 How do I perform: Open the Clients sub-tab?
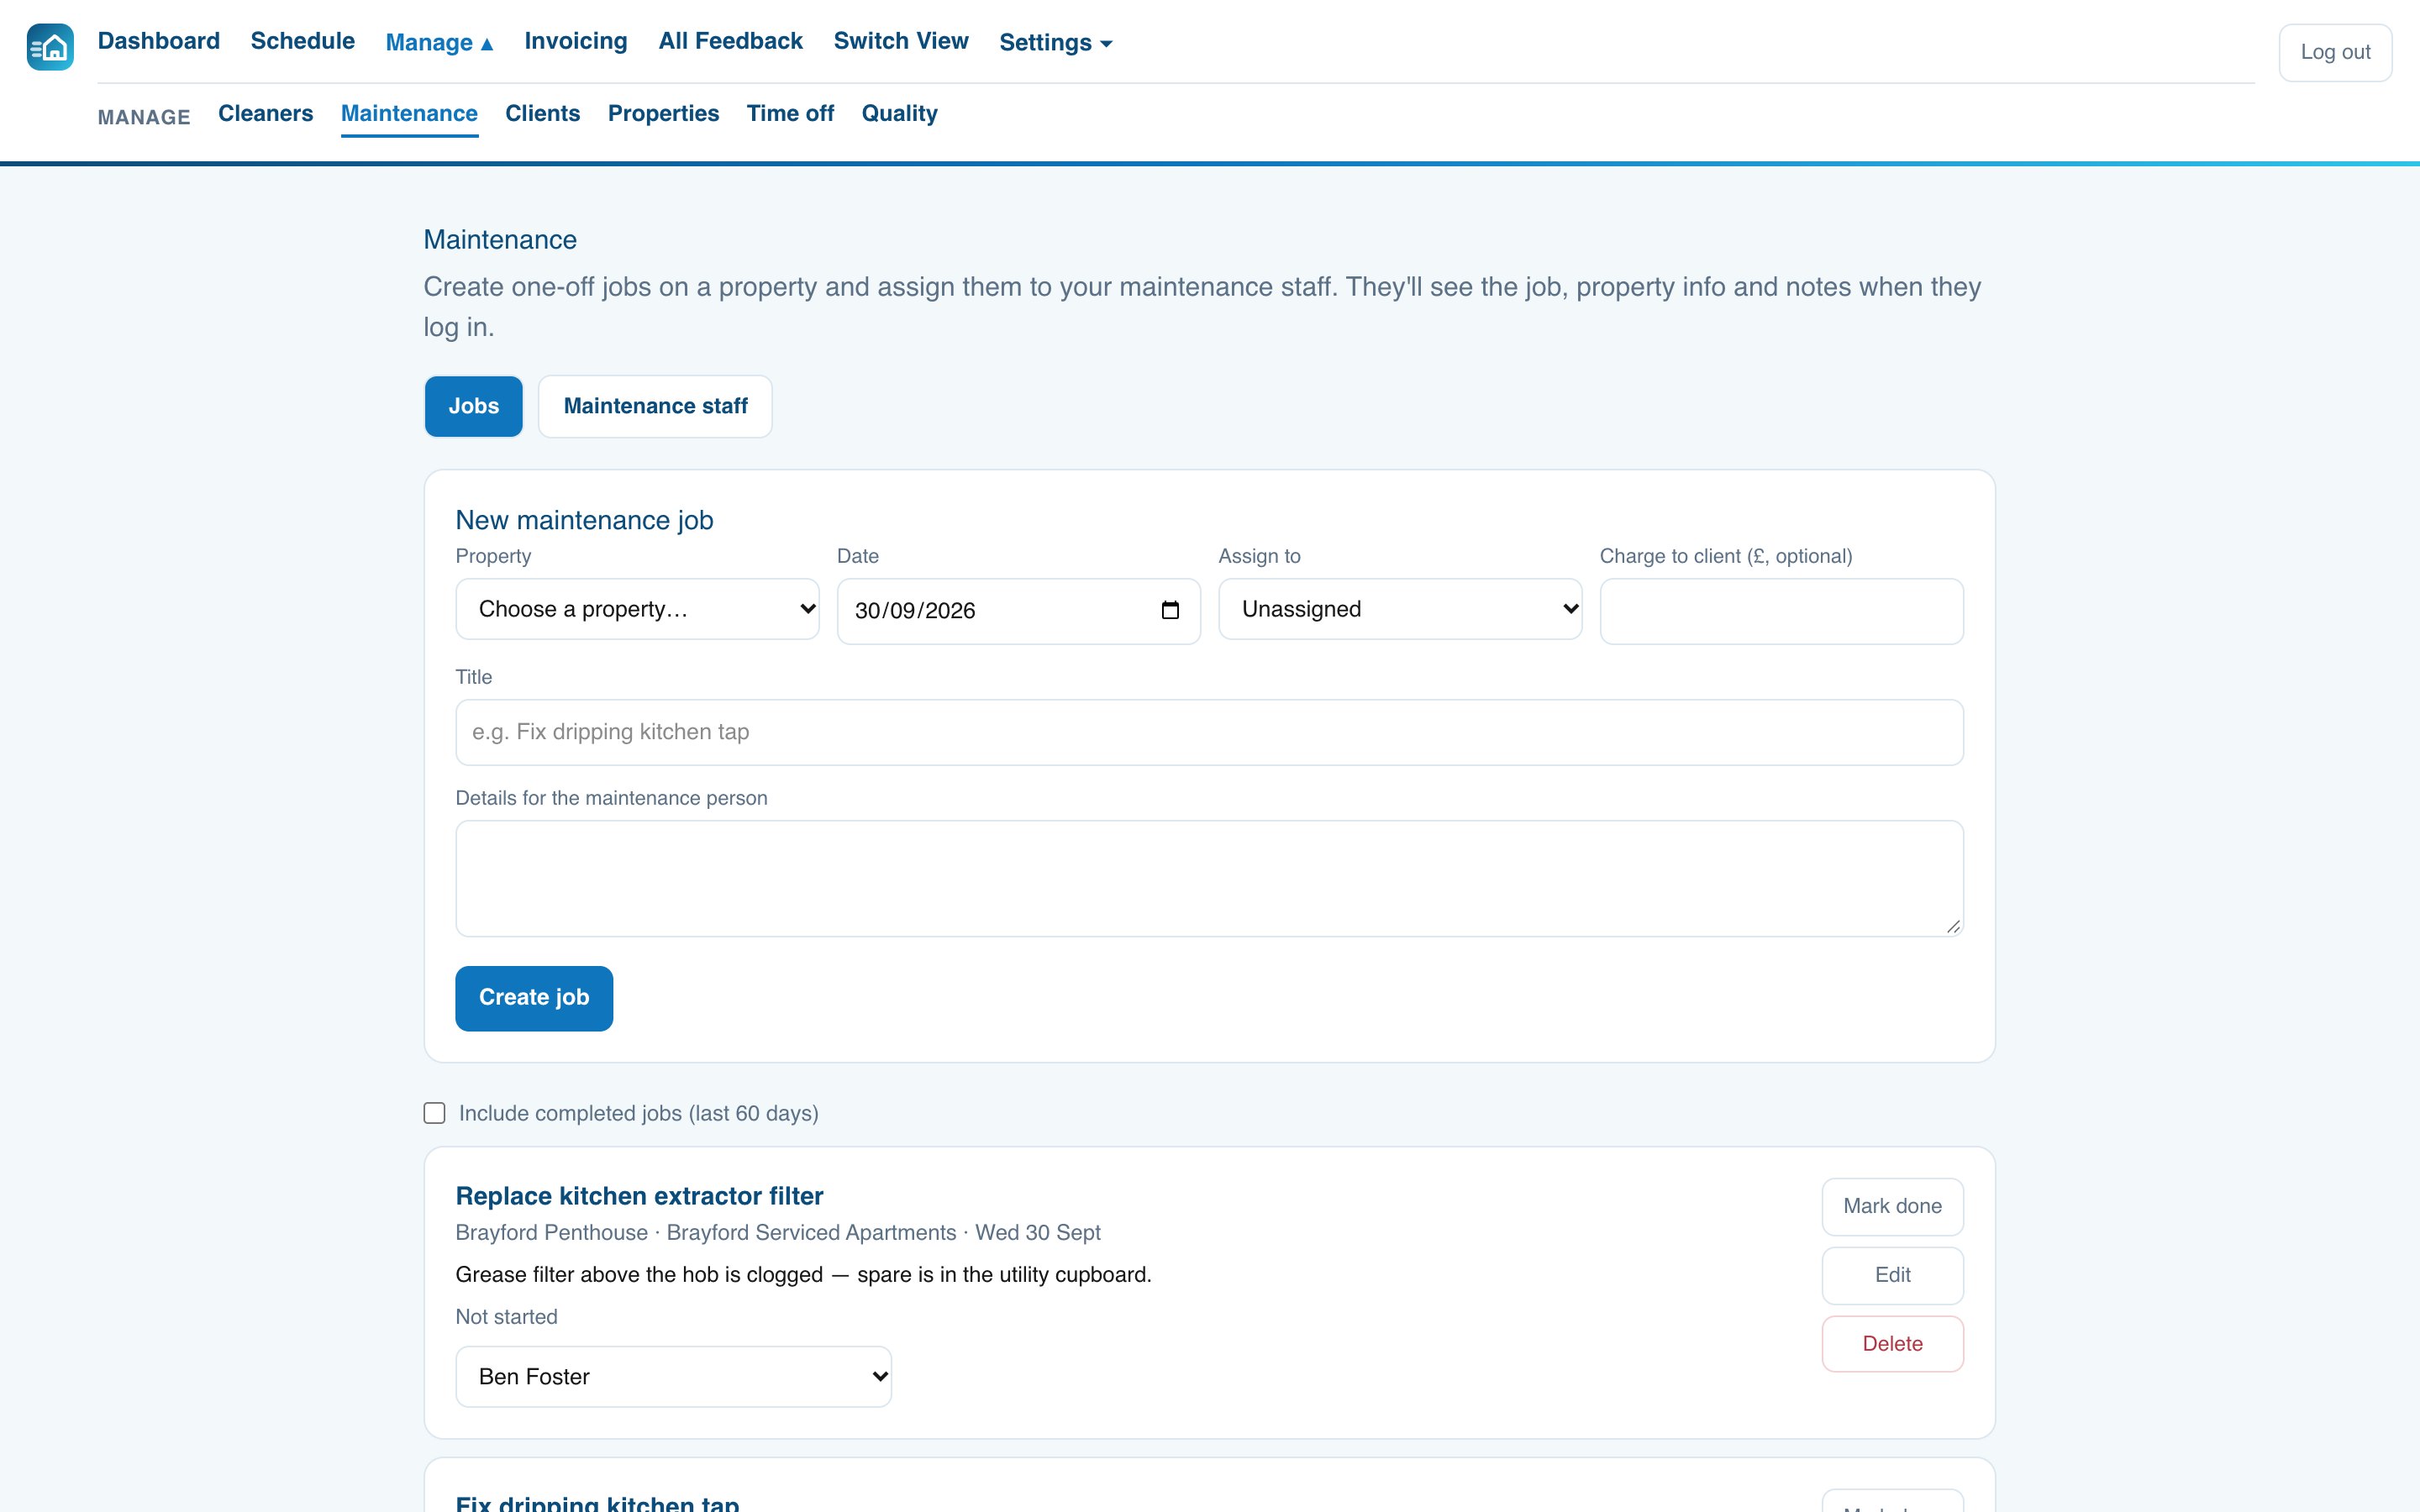542,113
